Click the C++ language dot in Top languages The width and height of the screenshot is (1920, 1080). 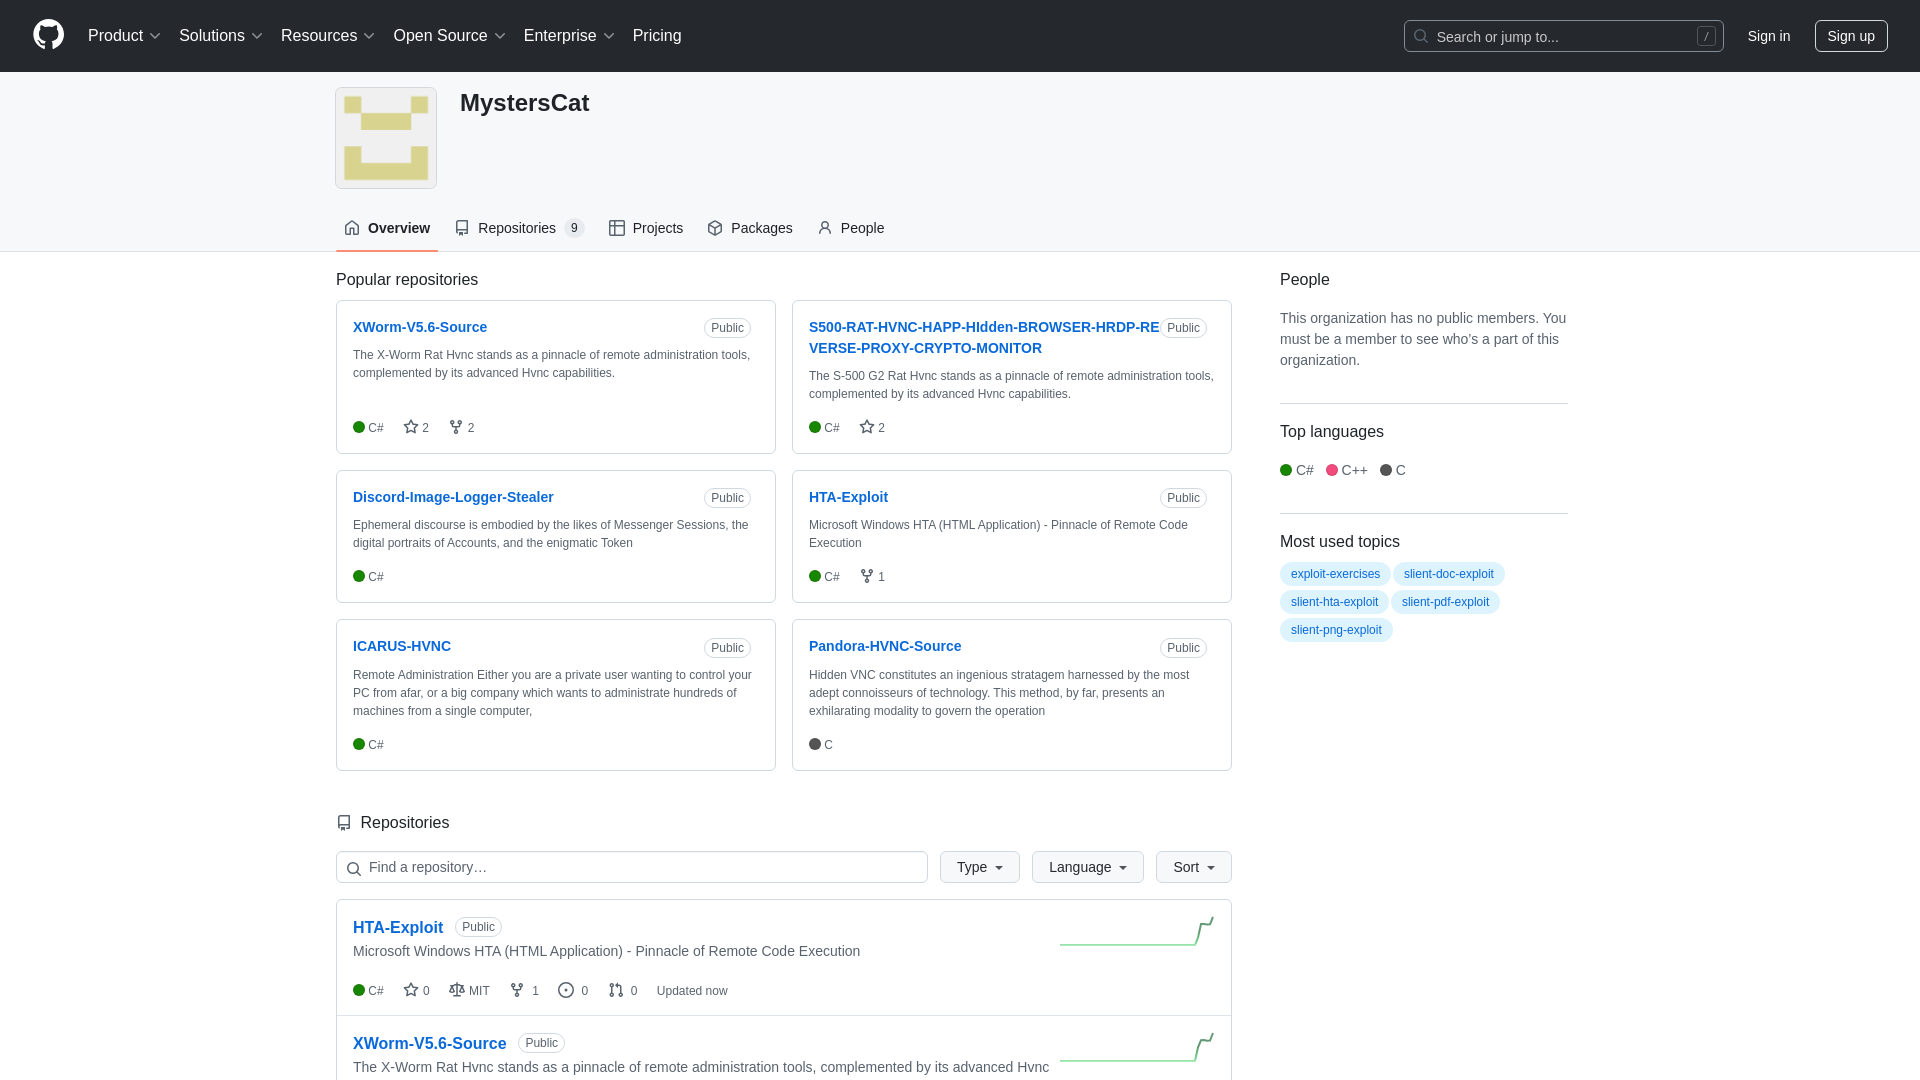(1332, 470)
